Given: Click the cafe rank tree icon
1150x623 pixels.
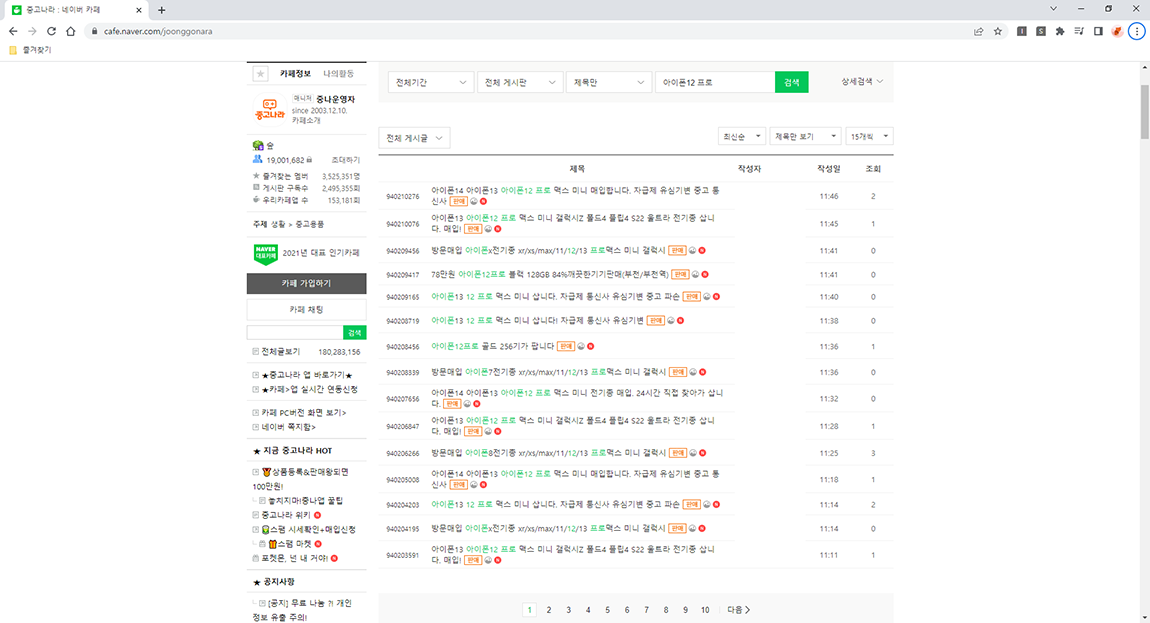Looking at the screenshot, I should coord(257,145).
